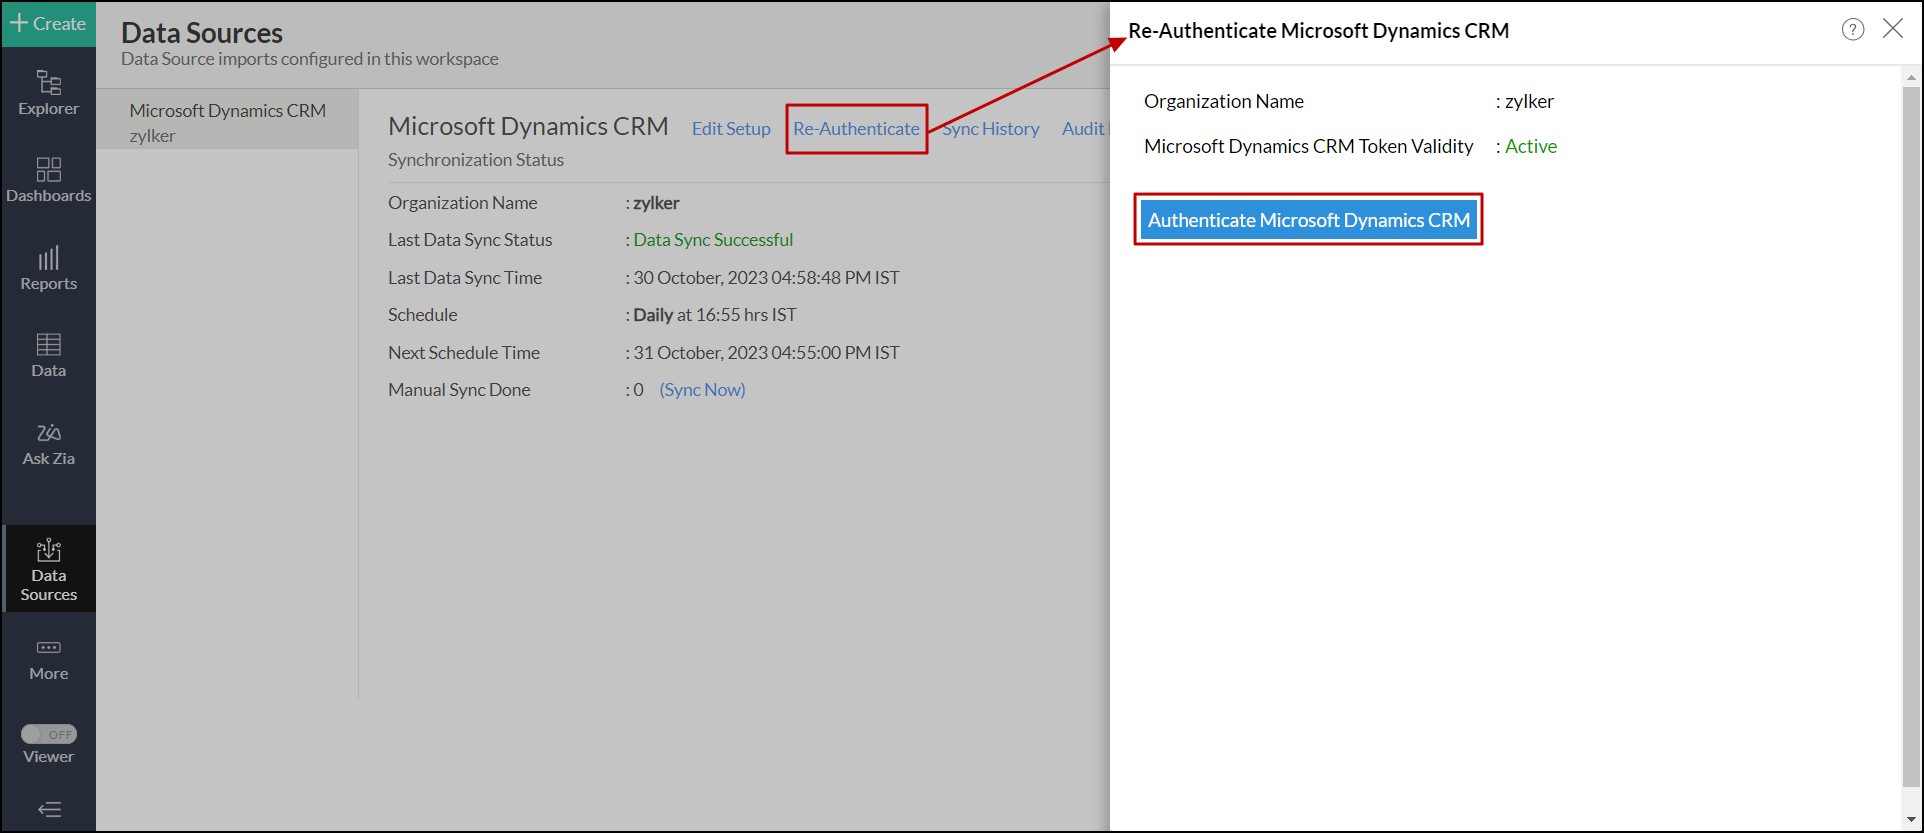1924x833 pixels.
Task: Click the 'Data Source imports configured in this workspace' subtitle
Action: coord(310,59)
